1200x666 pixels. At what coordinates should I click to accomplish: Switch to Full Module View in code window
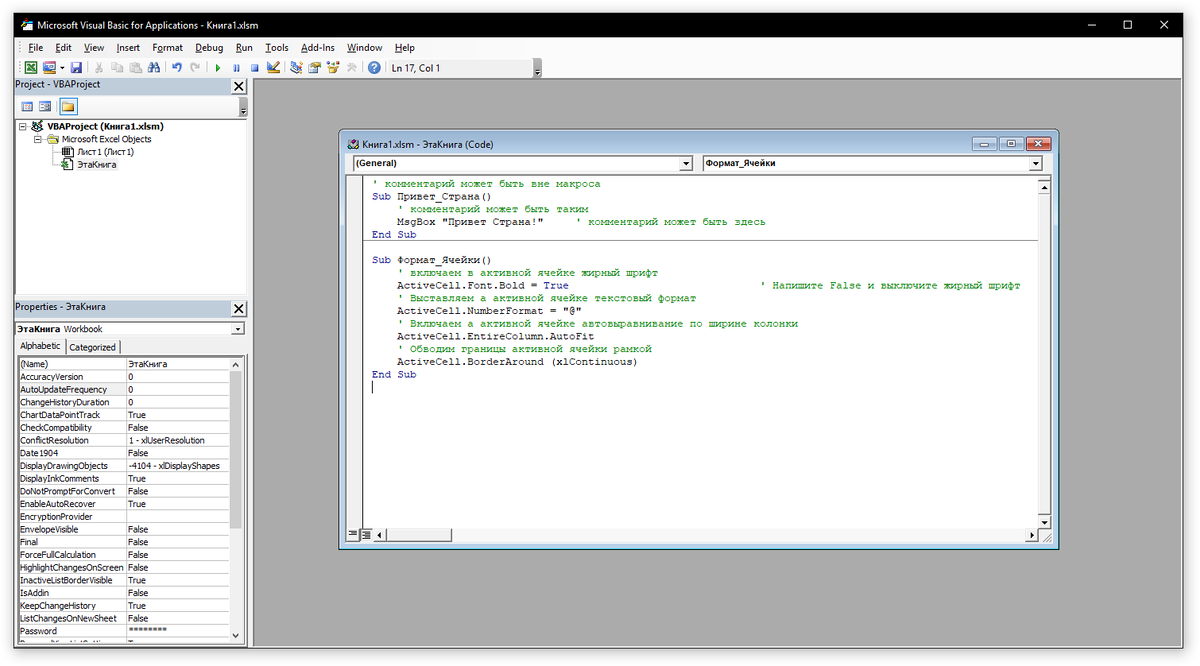(x=366, y=535)
